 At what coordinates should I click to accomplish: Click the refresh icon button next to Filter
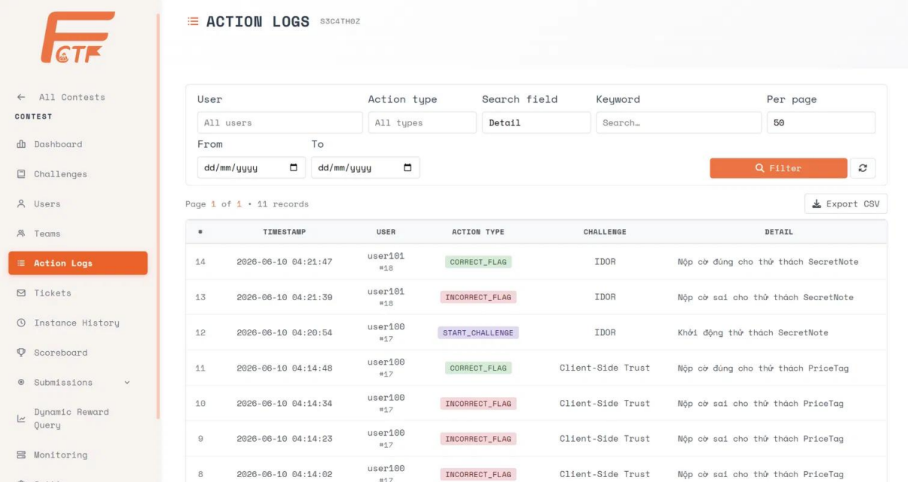[x=863, y=168]
